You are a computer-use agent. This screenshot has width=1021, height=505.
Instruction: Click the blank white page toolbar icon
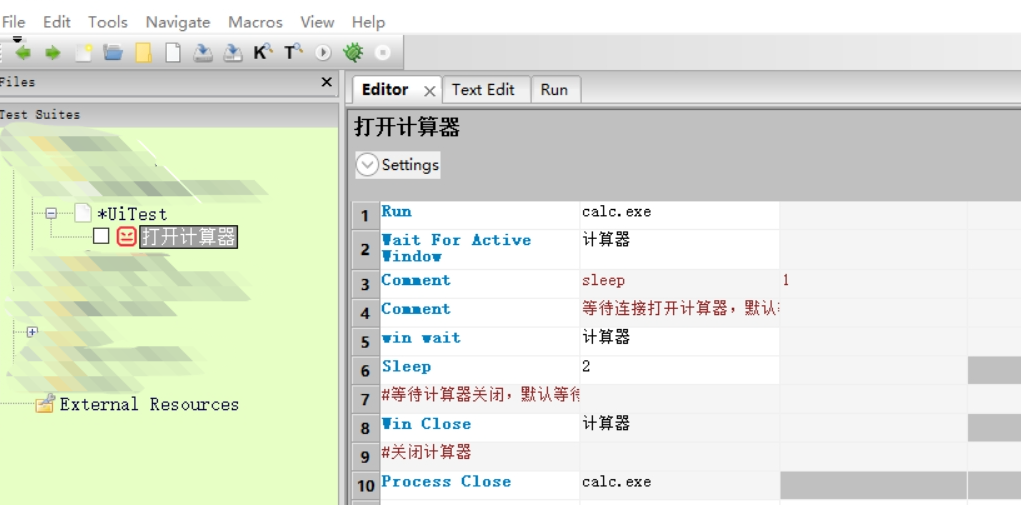coord(173,53)
